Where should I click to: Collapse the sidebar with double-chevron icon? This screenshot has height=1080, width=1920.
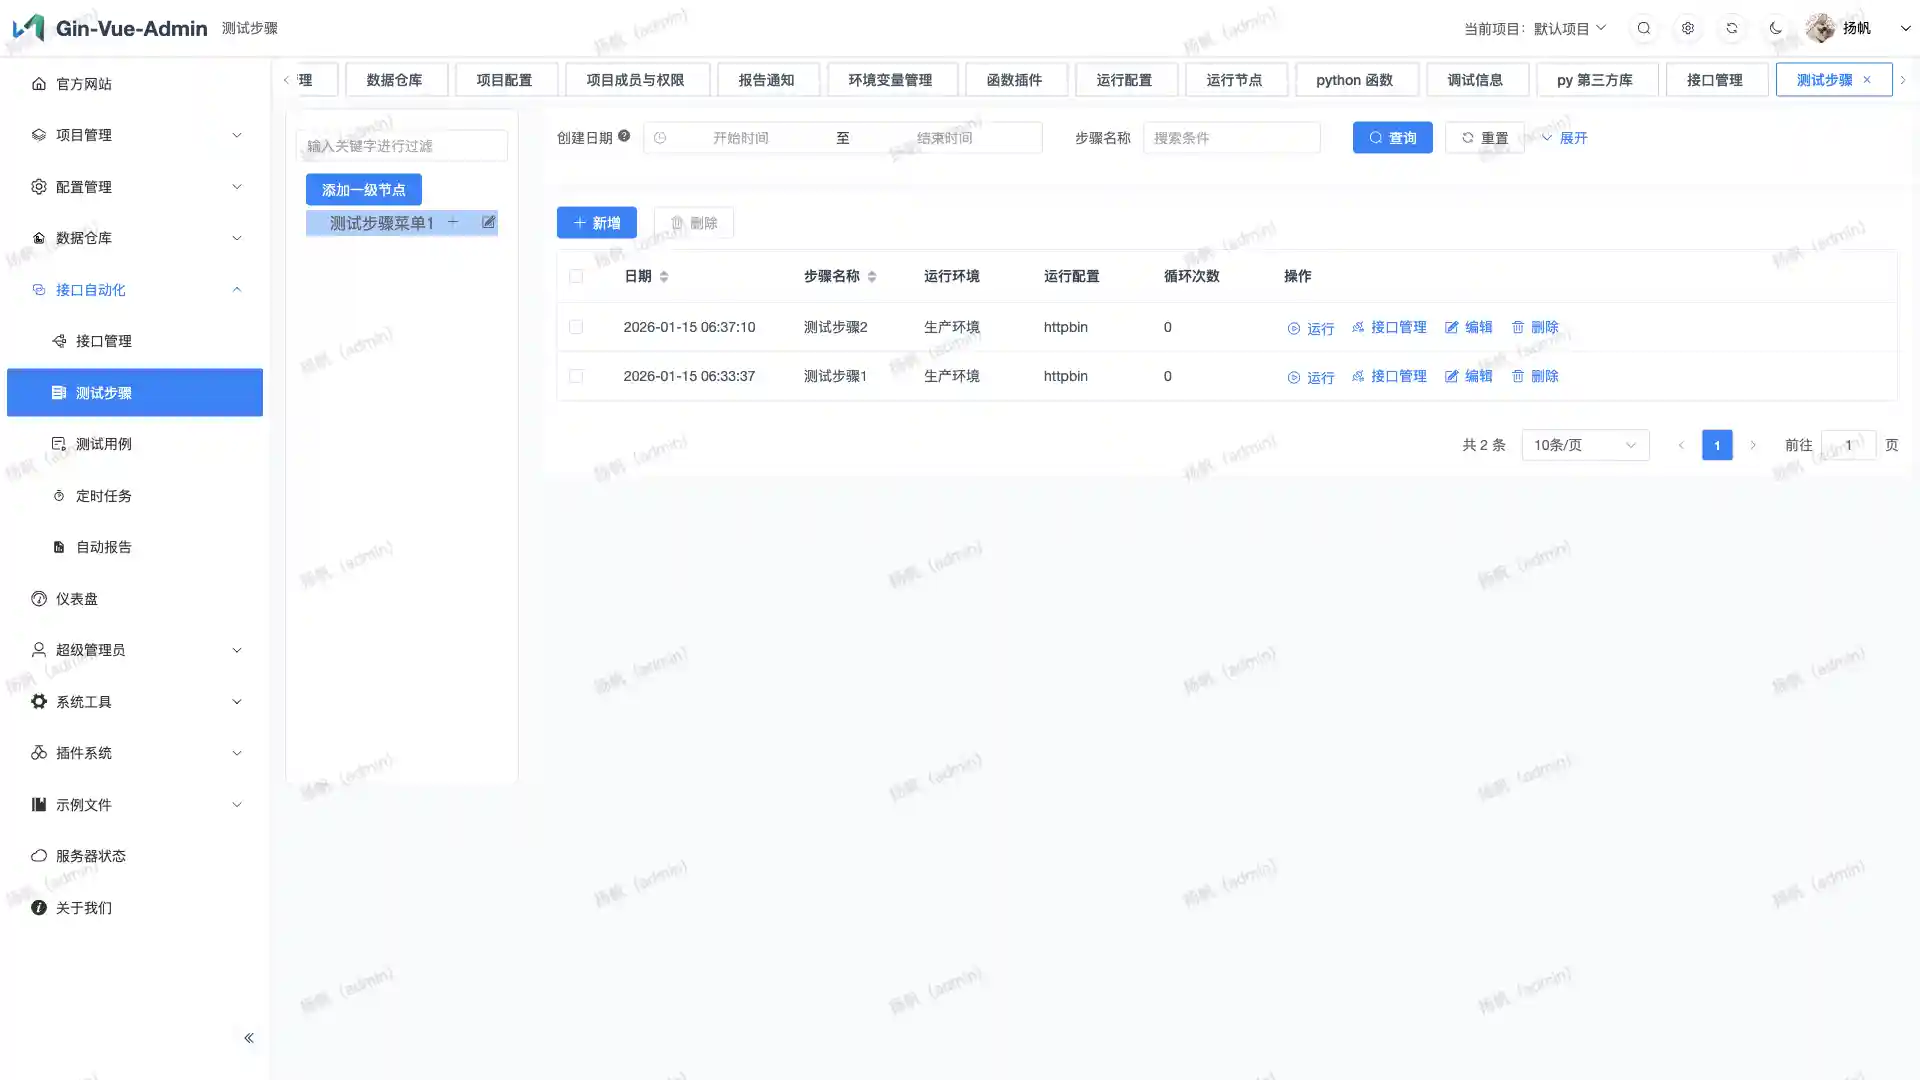249,1038
